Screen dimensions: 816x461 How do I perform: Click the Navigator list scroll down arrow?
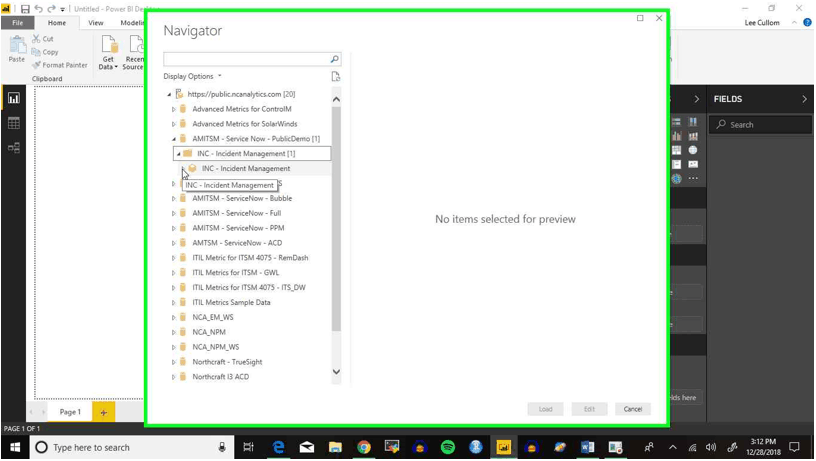(336, 372)
